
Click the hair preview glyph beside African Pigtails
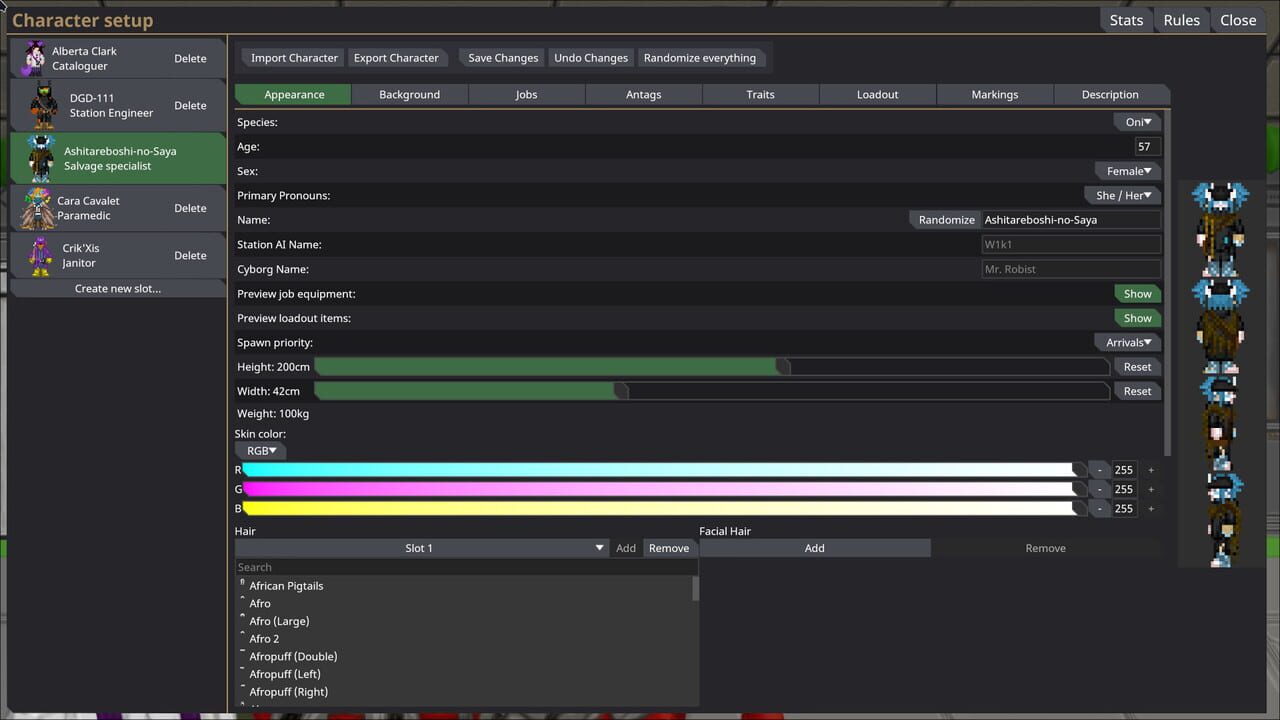point(242,580)
